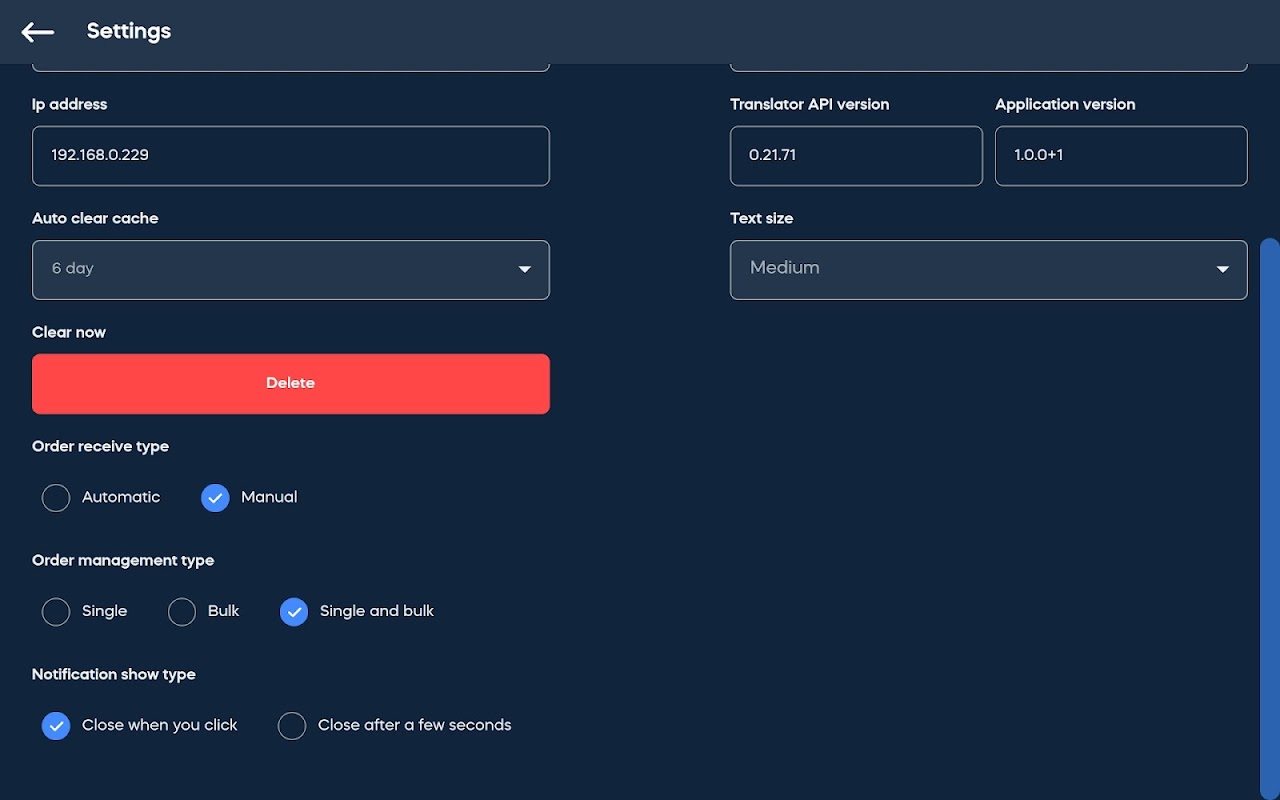
Task: Open the Auto clear cache dropdown
Action: tap(290, 270)
